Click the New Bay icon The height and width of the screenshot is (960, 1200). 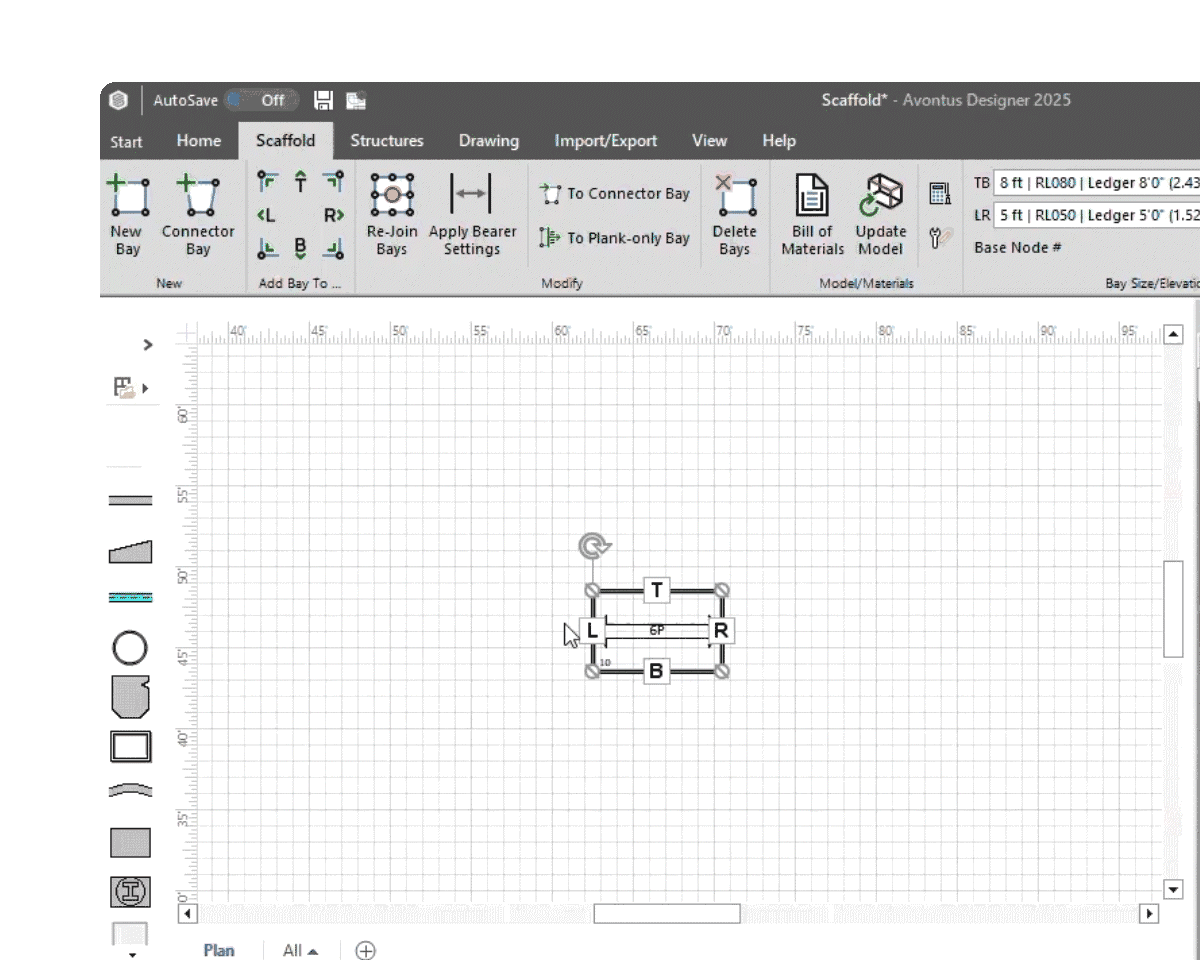(127, 215)
